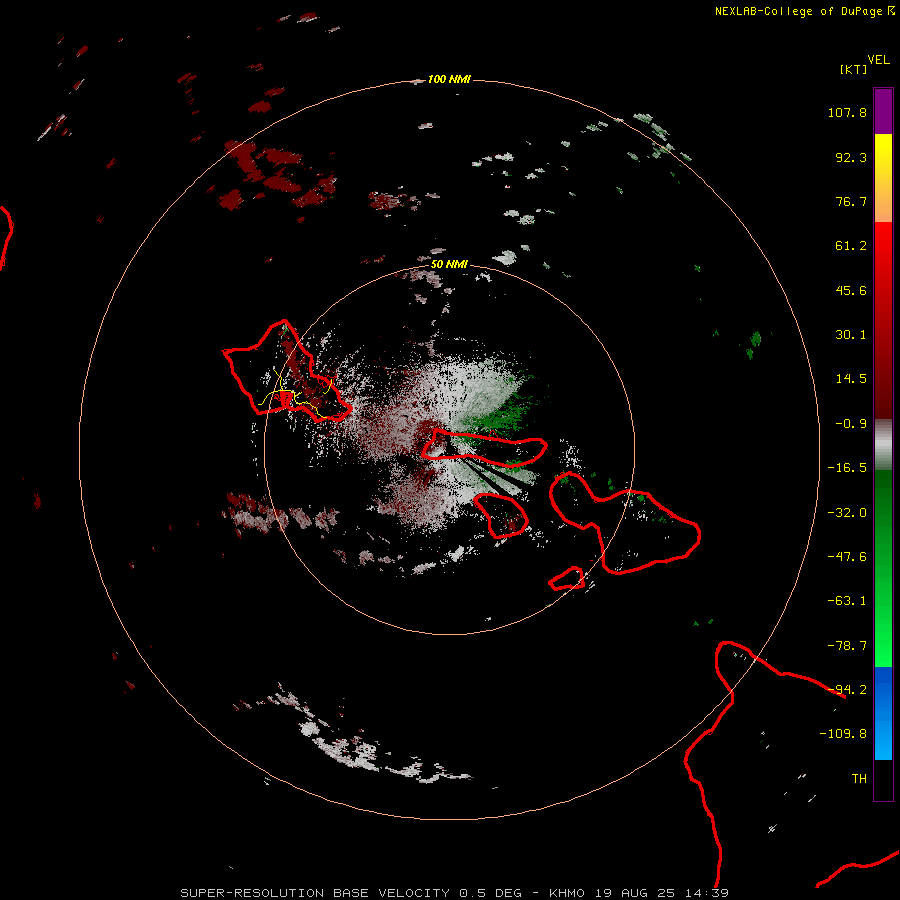
Task: Click the TH legend label
Action: pos(859,779)
